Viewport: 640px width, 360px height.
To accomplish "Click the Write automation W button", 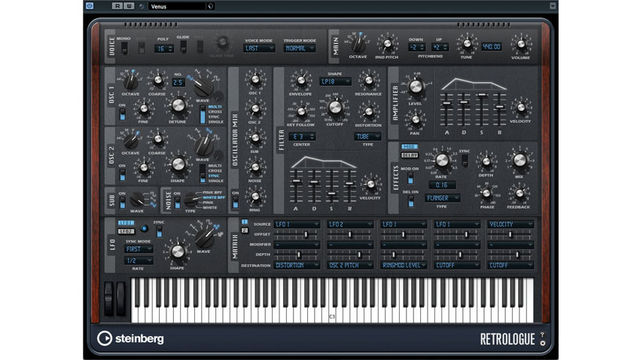I will click(x=129, y=6).
